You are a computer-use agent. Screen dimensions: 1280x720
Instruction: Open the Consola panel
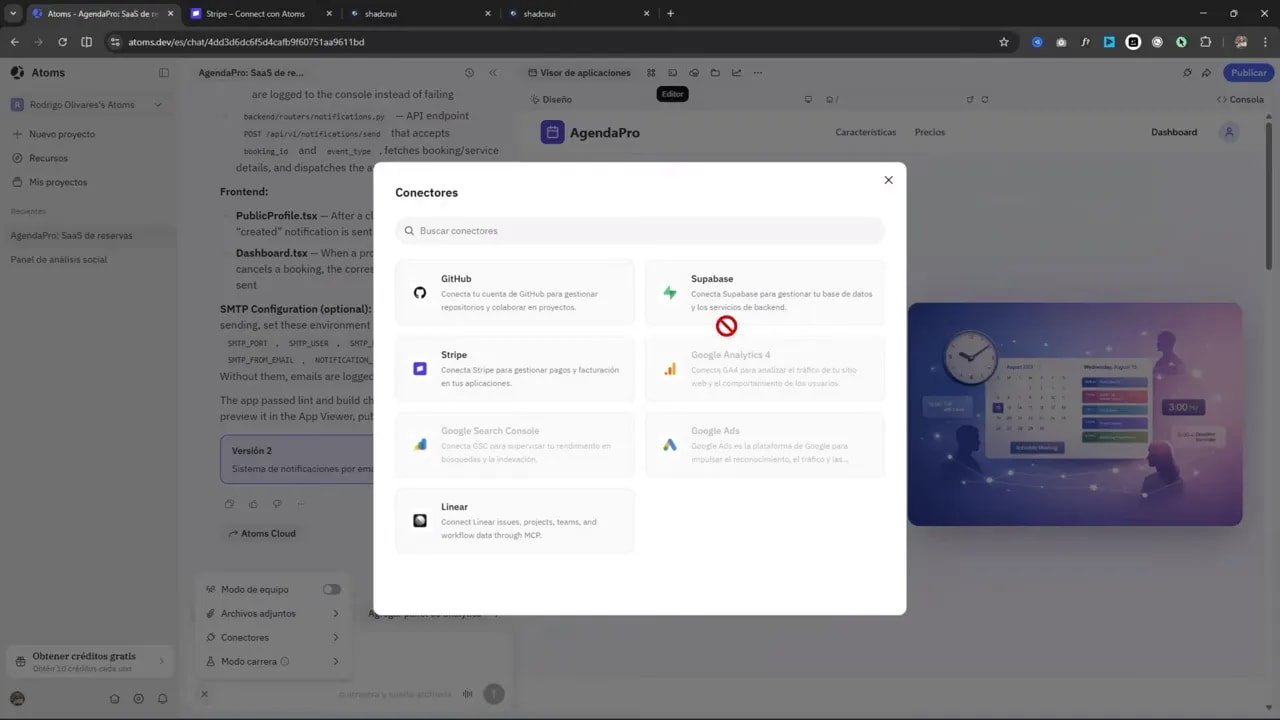[x=1240, y=100]
